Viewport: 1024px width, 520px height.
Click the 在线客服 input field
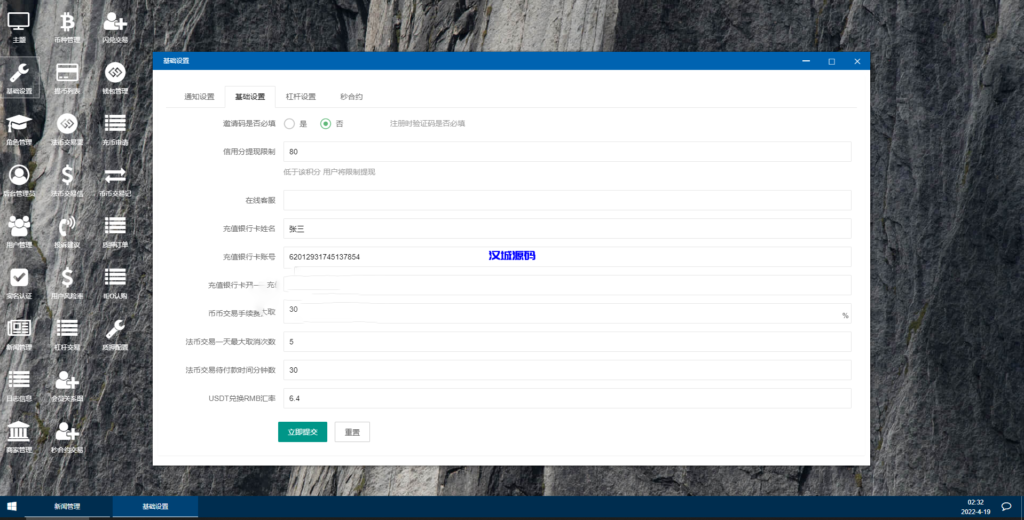point(566,200)
